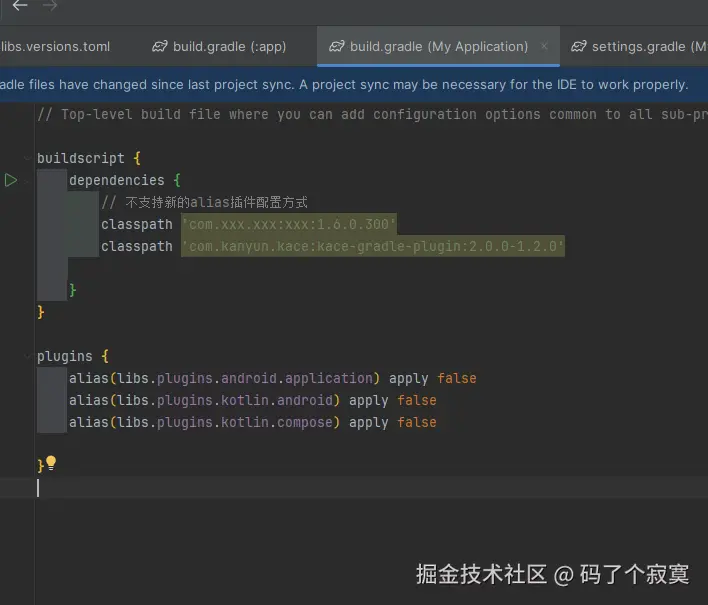
Task: Click Gradle icon on settings.gradle tab
Action: [x=578, y=47]
